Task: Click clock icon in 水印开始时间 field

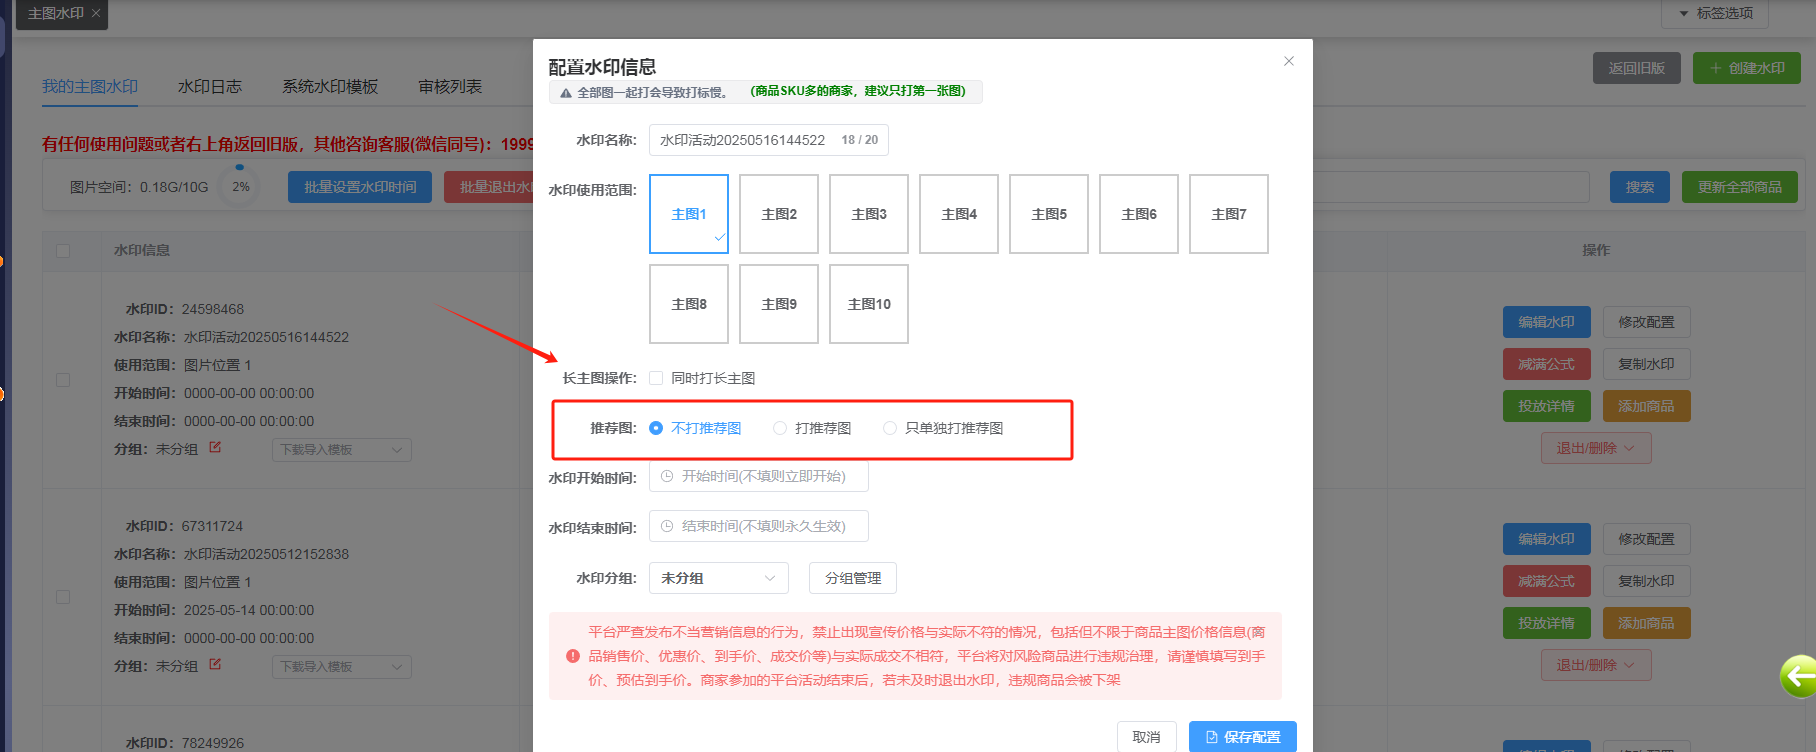Action: (x=667, y=477)
